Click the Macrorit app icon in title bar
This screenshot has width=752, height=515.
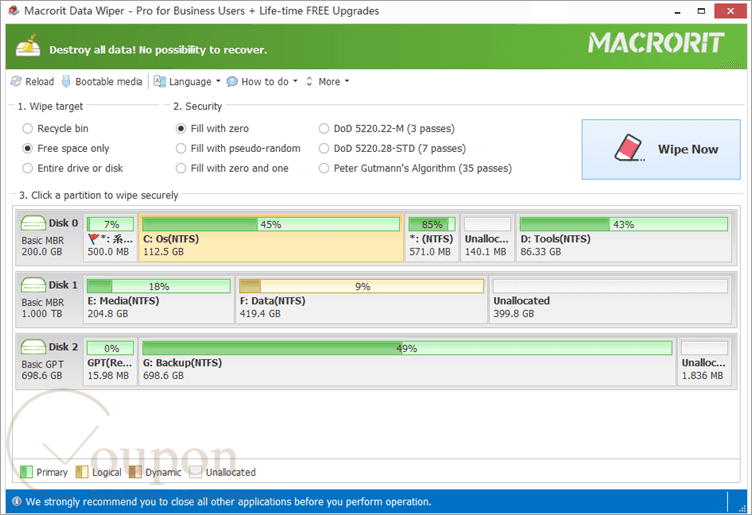(13, 11)
